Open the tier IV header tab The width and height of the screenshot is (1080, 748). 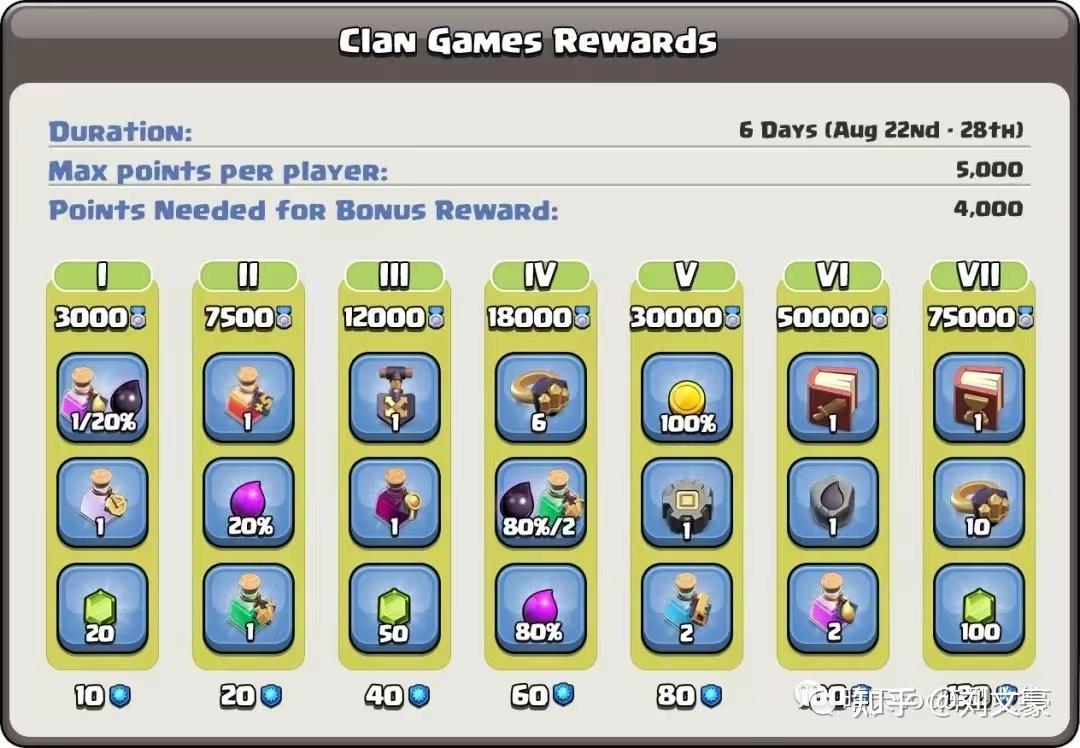[x=540, y=276]
